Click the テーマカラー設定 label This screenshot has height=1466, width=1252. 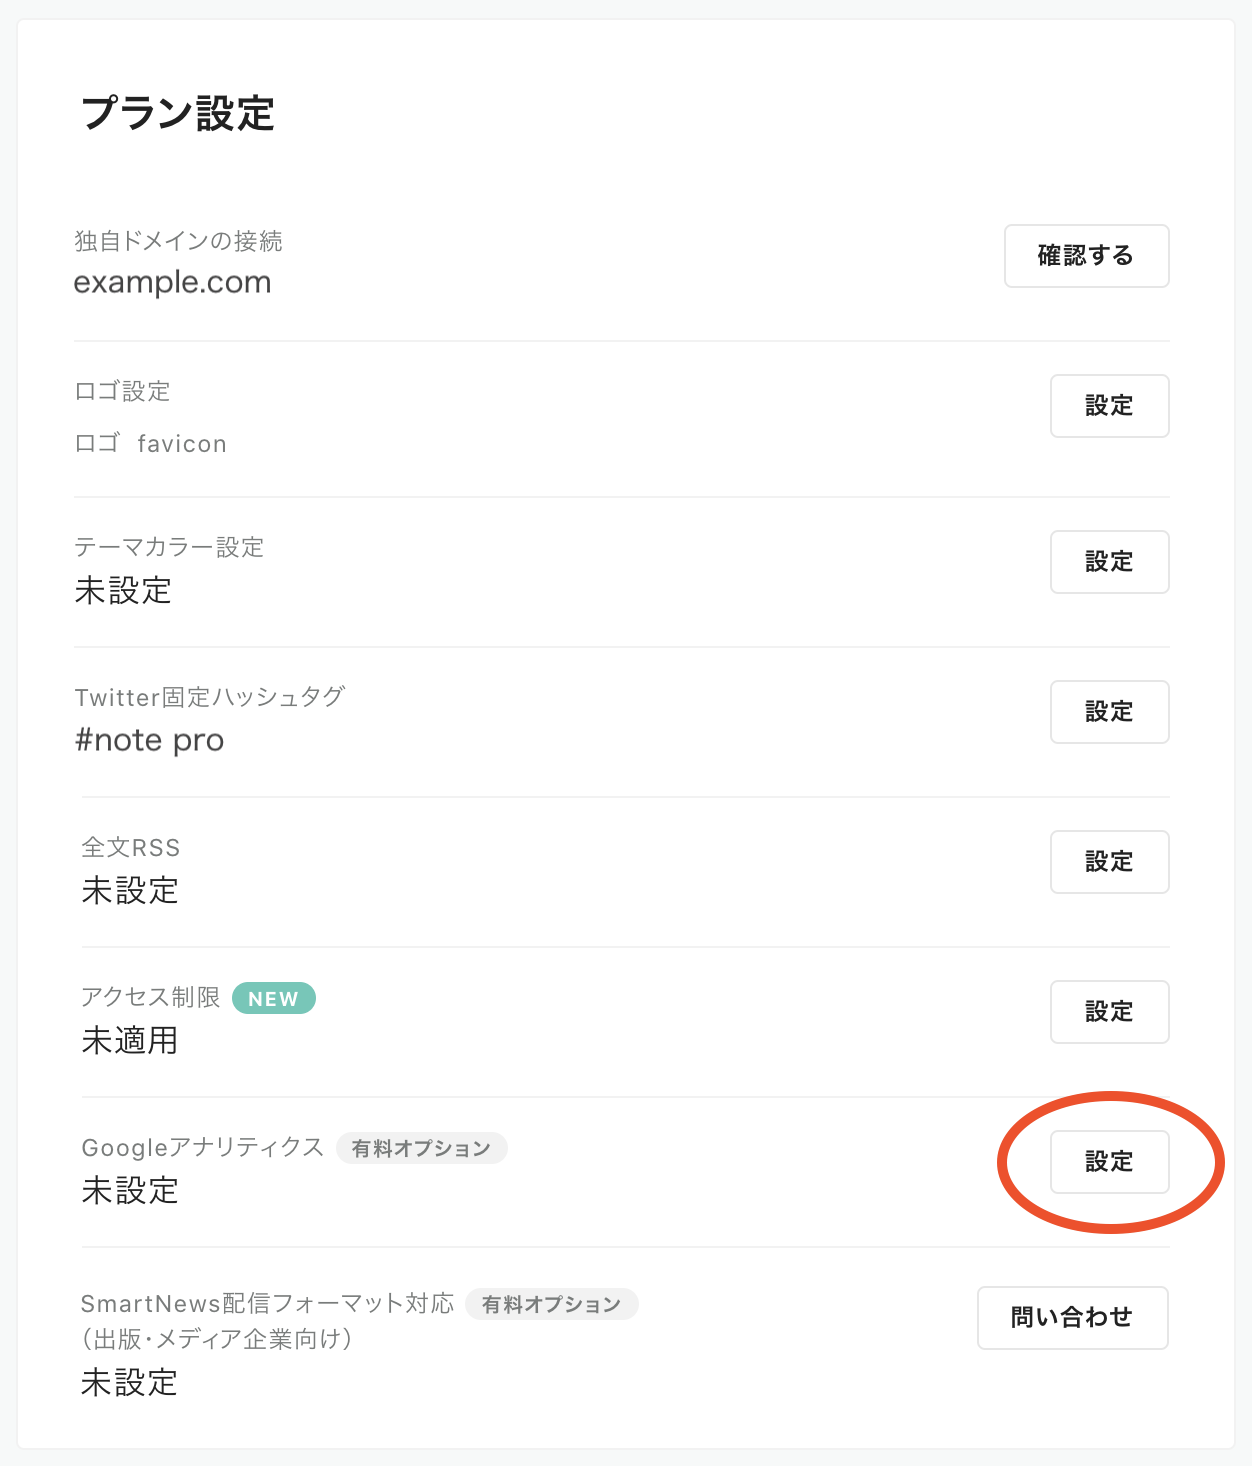169,547
